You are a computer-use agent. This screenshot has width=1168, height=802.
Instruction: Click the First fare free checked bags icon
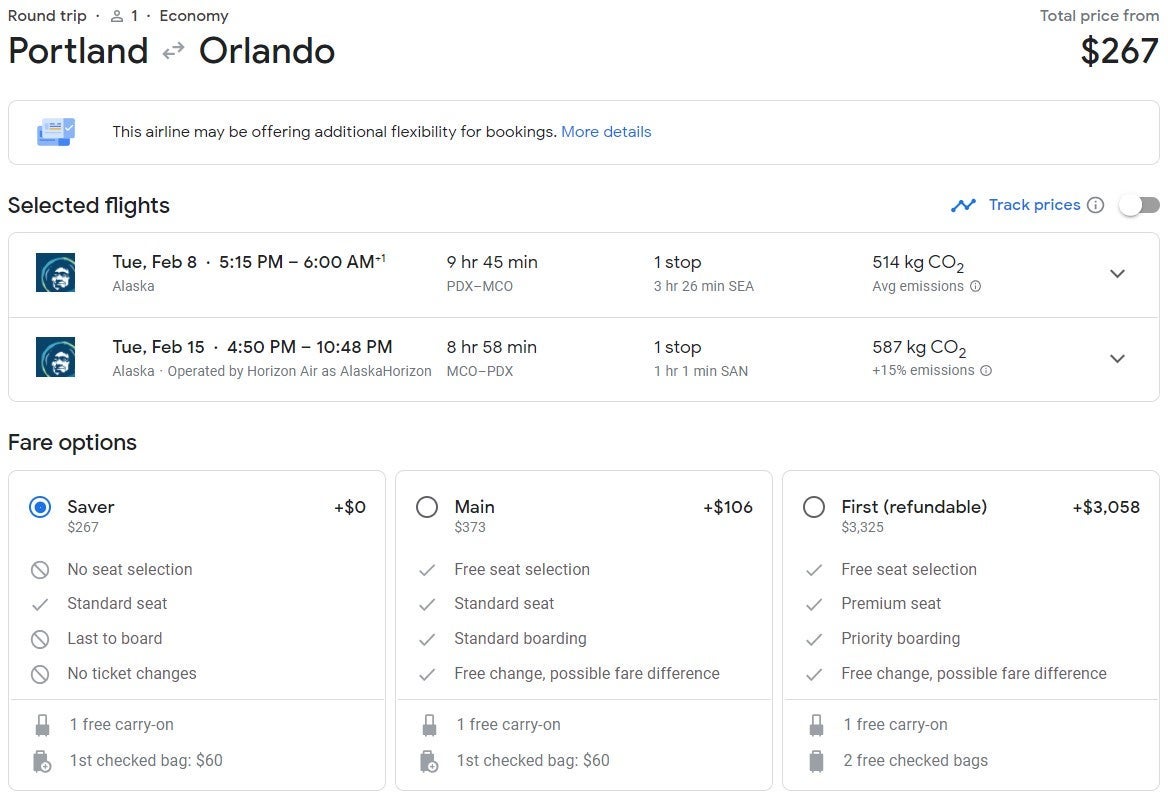pos(816,761)
